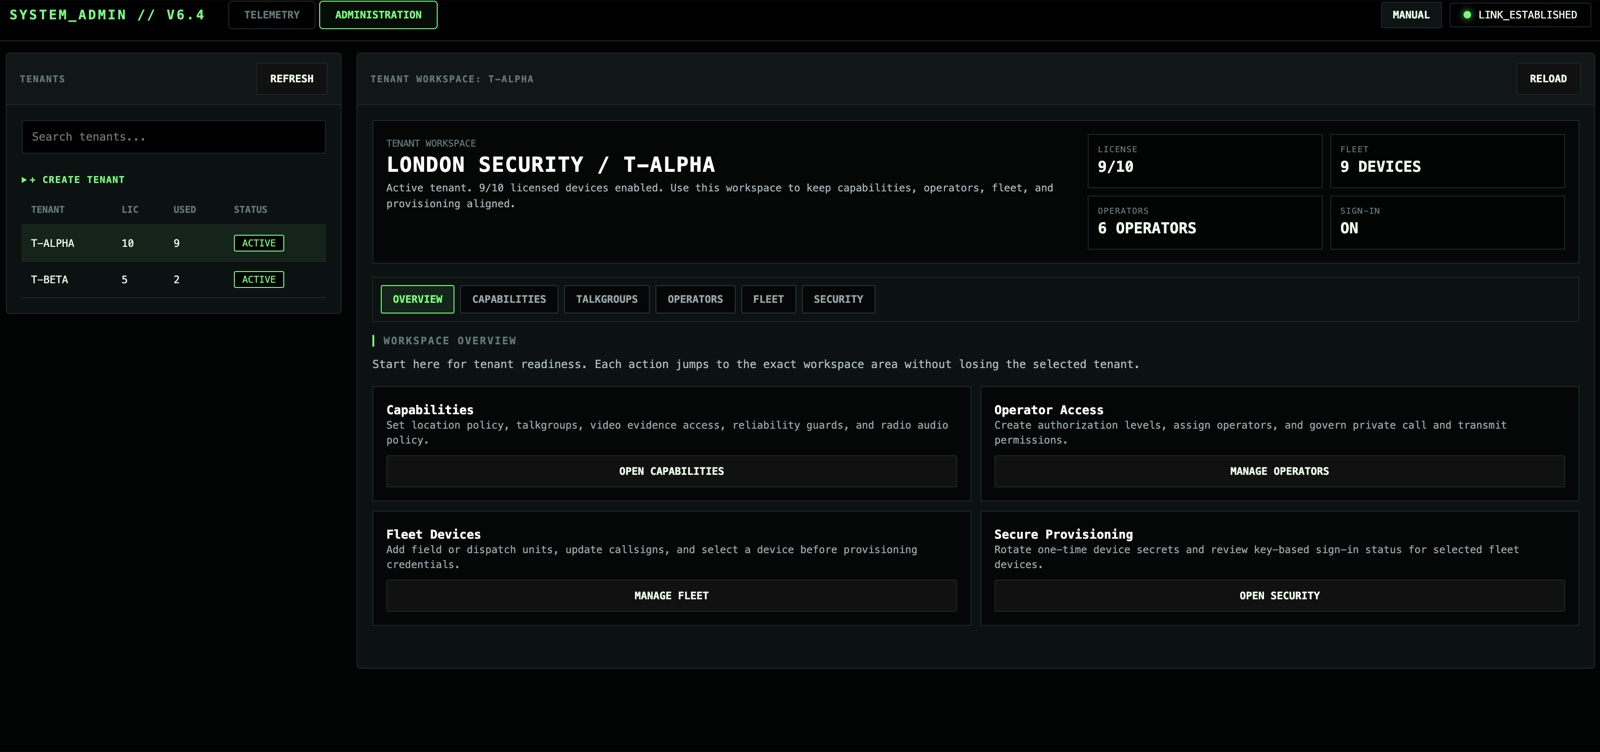The height and width of the screenshot is (752, 1600).
Task: Click the Fleet 9 Devices stat card
Action: [x=1447, y=161]
